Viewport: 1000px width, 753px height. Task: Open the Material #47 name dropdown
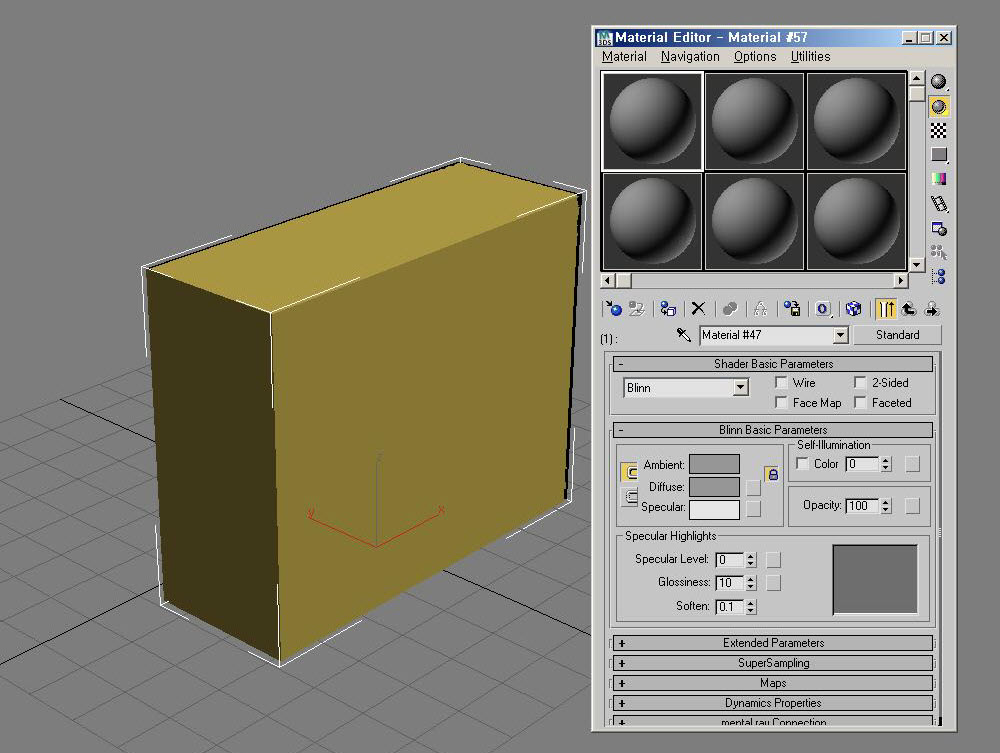coord(841,335)
